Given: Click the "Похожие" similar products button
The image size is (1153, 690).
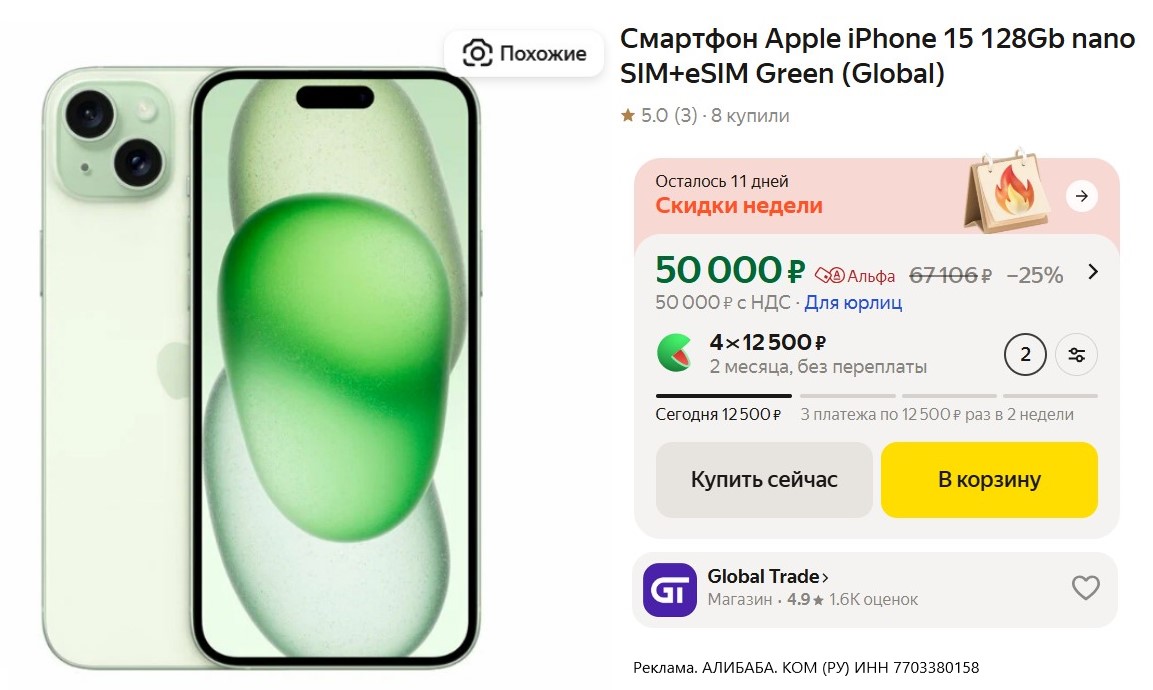Looking at the screenshot, I should 524,53.
